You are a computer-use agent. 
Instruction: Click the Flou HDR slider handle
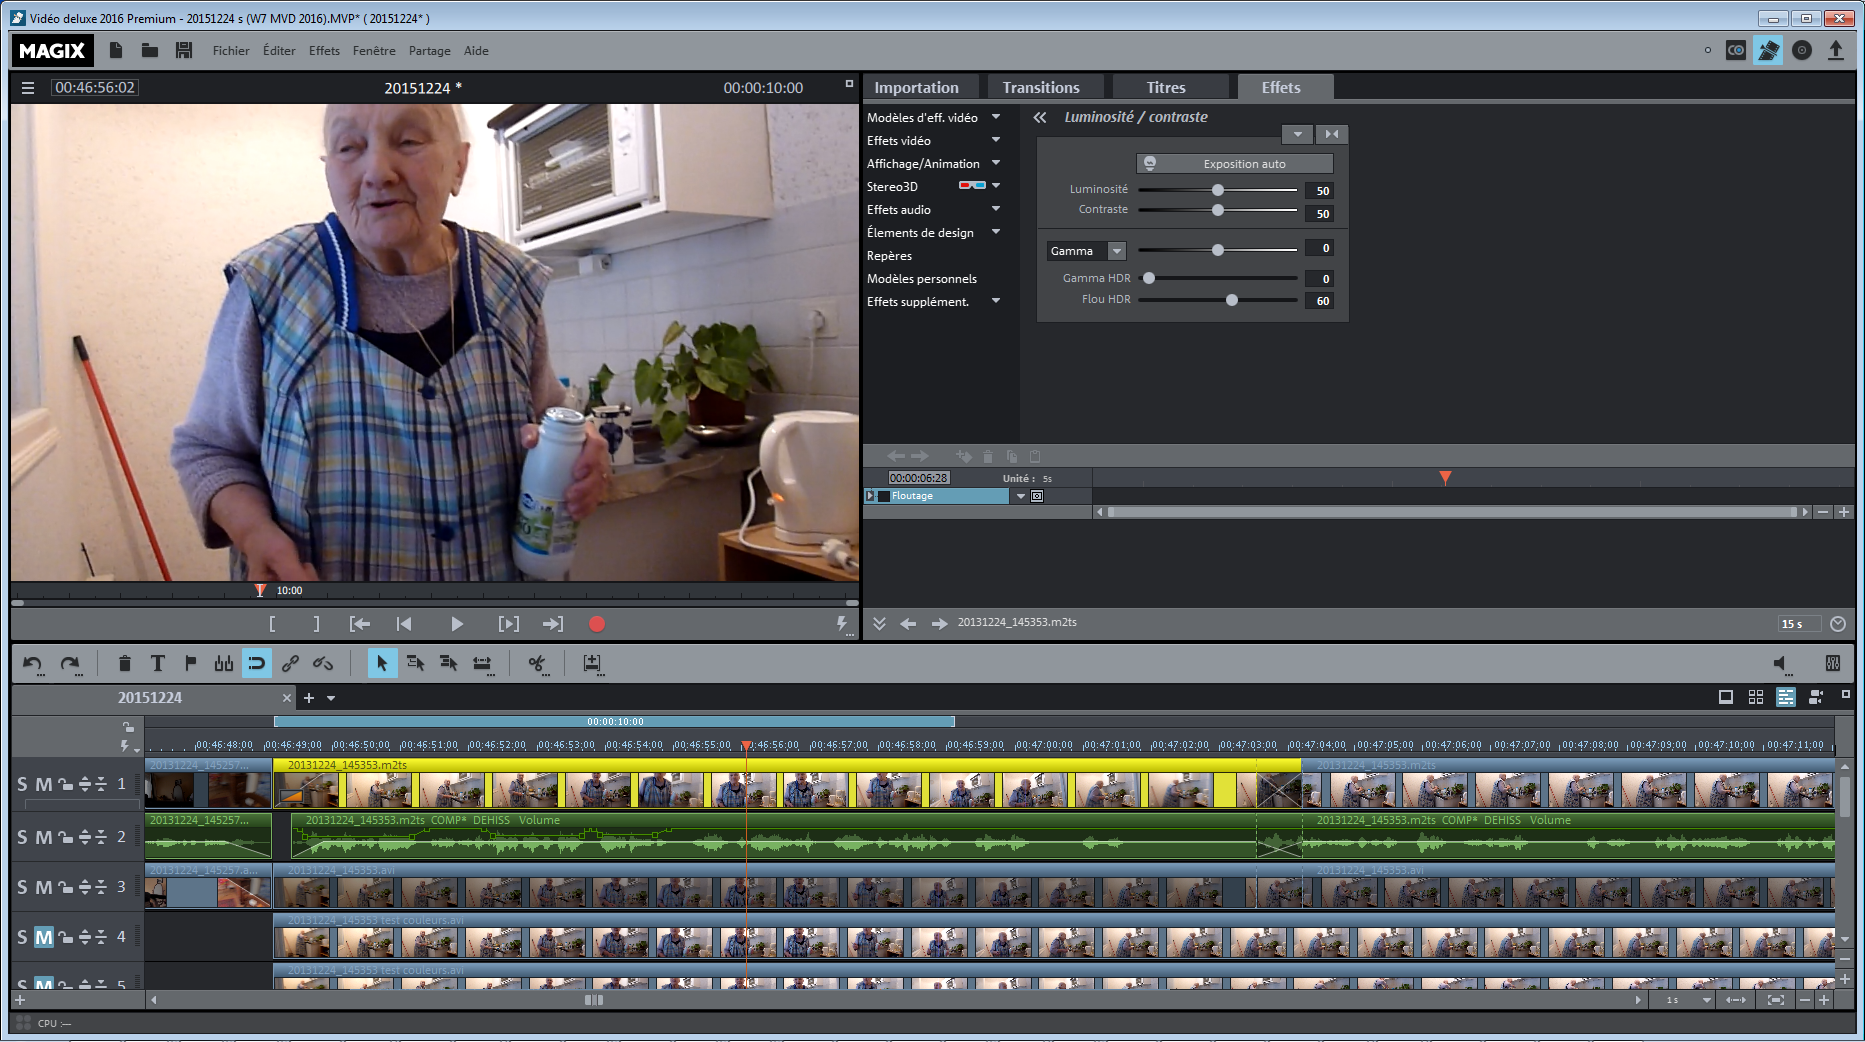1232,300
